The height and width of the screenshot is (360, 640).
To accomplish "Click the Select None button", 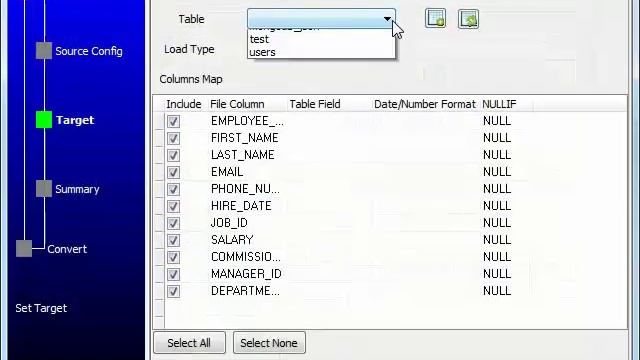I will 269,343.
